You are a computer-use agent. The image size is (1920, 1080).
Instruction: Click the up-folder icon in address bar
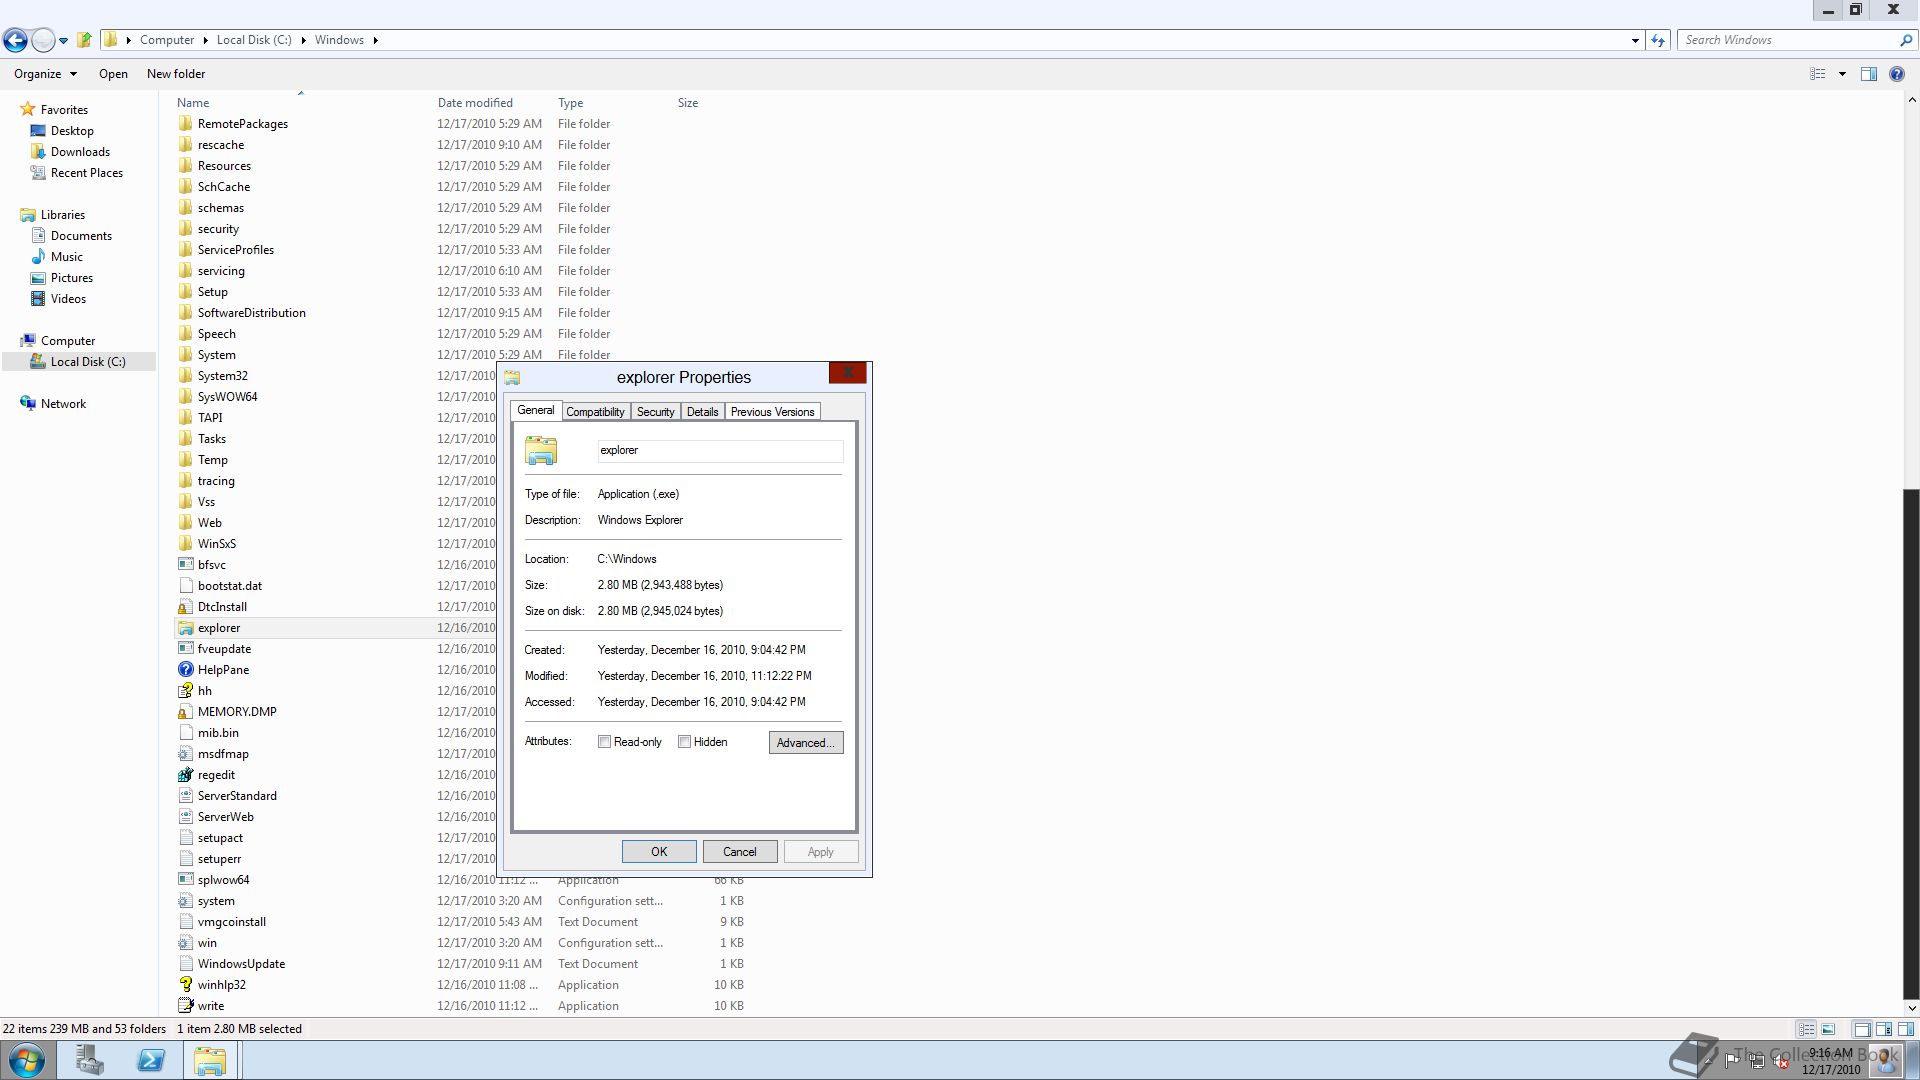(x=85, y=40)
